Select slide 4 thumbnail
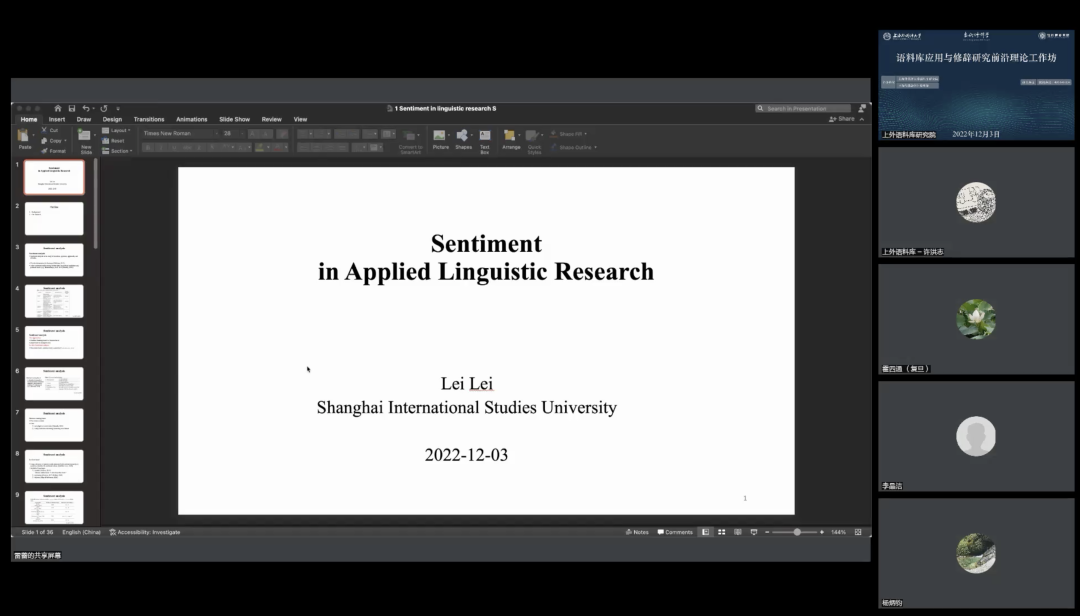Screen dimensions: 1080x616 coord(54,301)
